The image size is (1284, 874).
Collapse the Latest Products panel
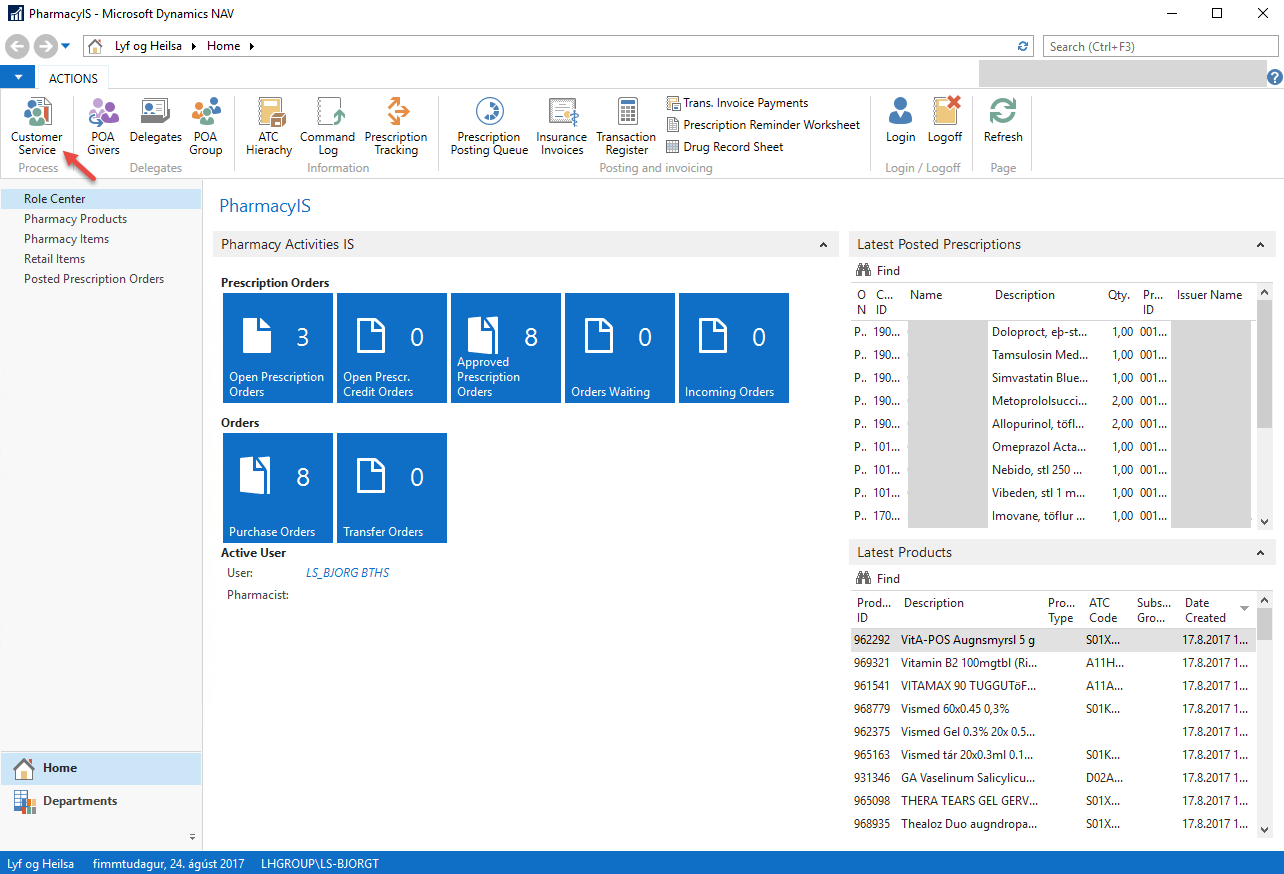pos(1260,553)
